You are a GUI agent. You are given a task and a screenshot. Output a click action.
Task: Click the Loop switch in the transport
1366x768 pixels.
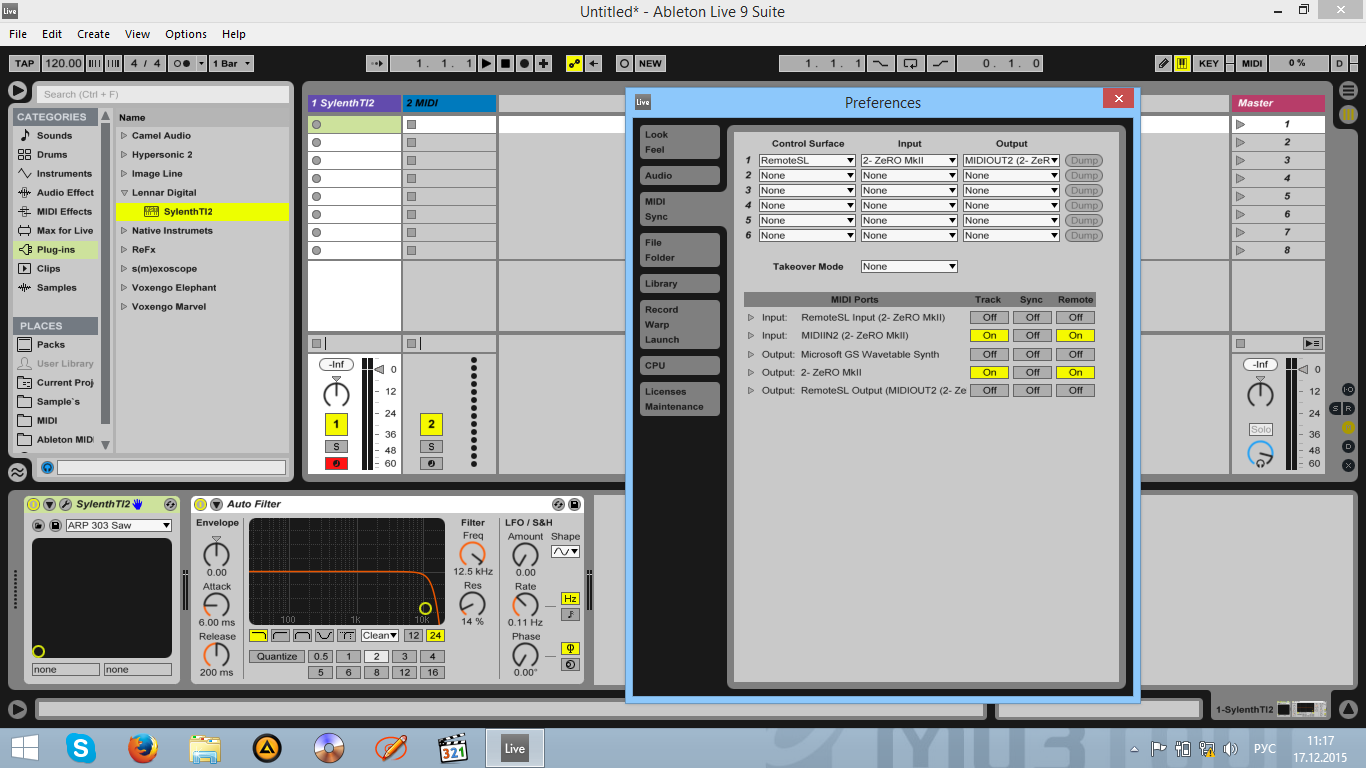tap(909, 63)
